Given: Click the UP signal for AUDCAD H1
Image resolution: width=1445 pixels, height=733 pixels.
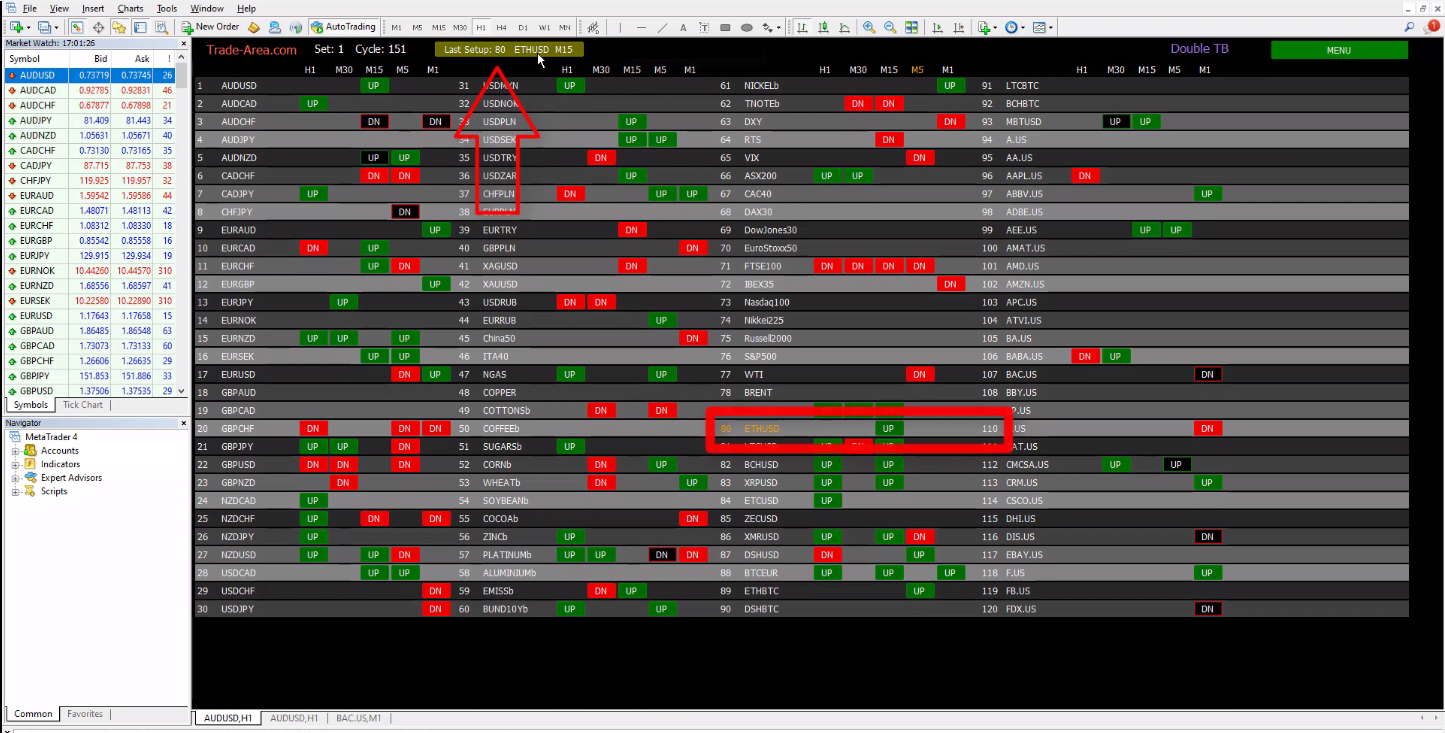Looking at the screenshot, I should point(313,104).
